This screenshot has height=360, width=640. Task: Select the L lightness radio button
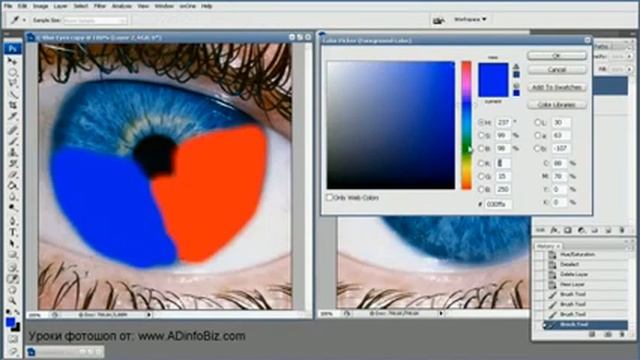coord(538,122)
